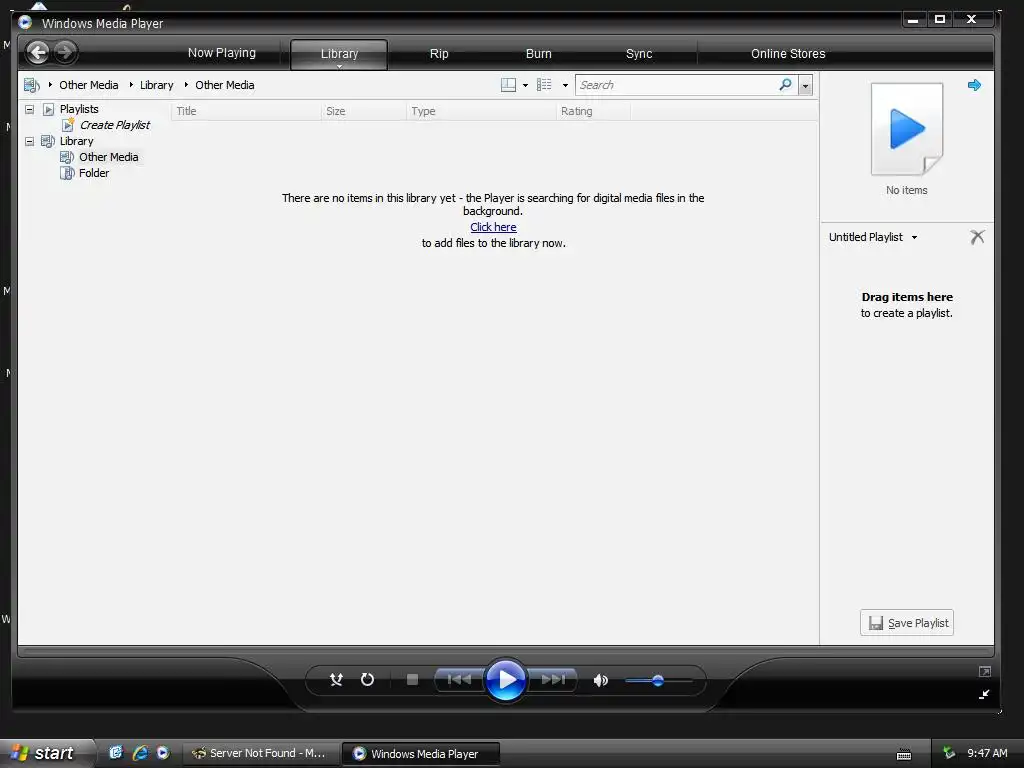This screenshot has height=768, width=1024.
Task: Launch Media Player quick launch icon
Action: pos(163,753)
